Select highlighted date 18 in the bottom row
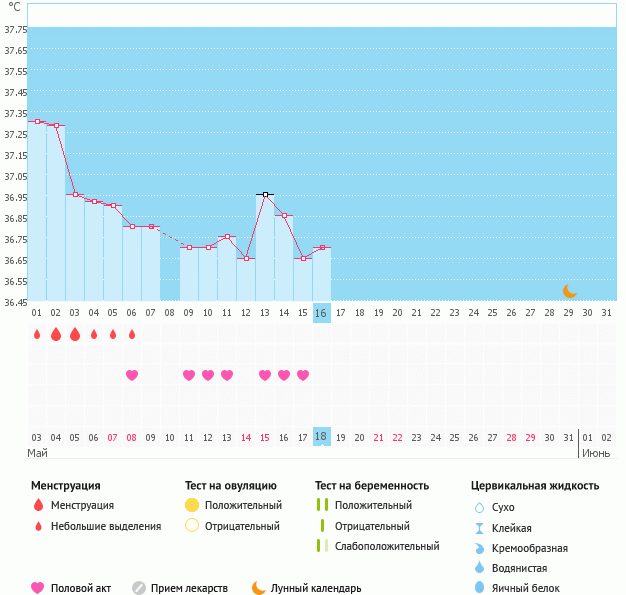Viewport: 626px width, 595px height. 321,437
